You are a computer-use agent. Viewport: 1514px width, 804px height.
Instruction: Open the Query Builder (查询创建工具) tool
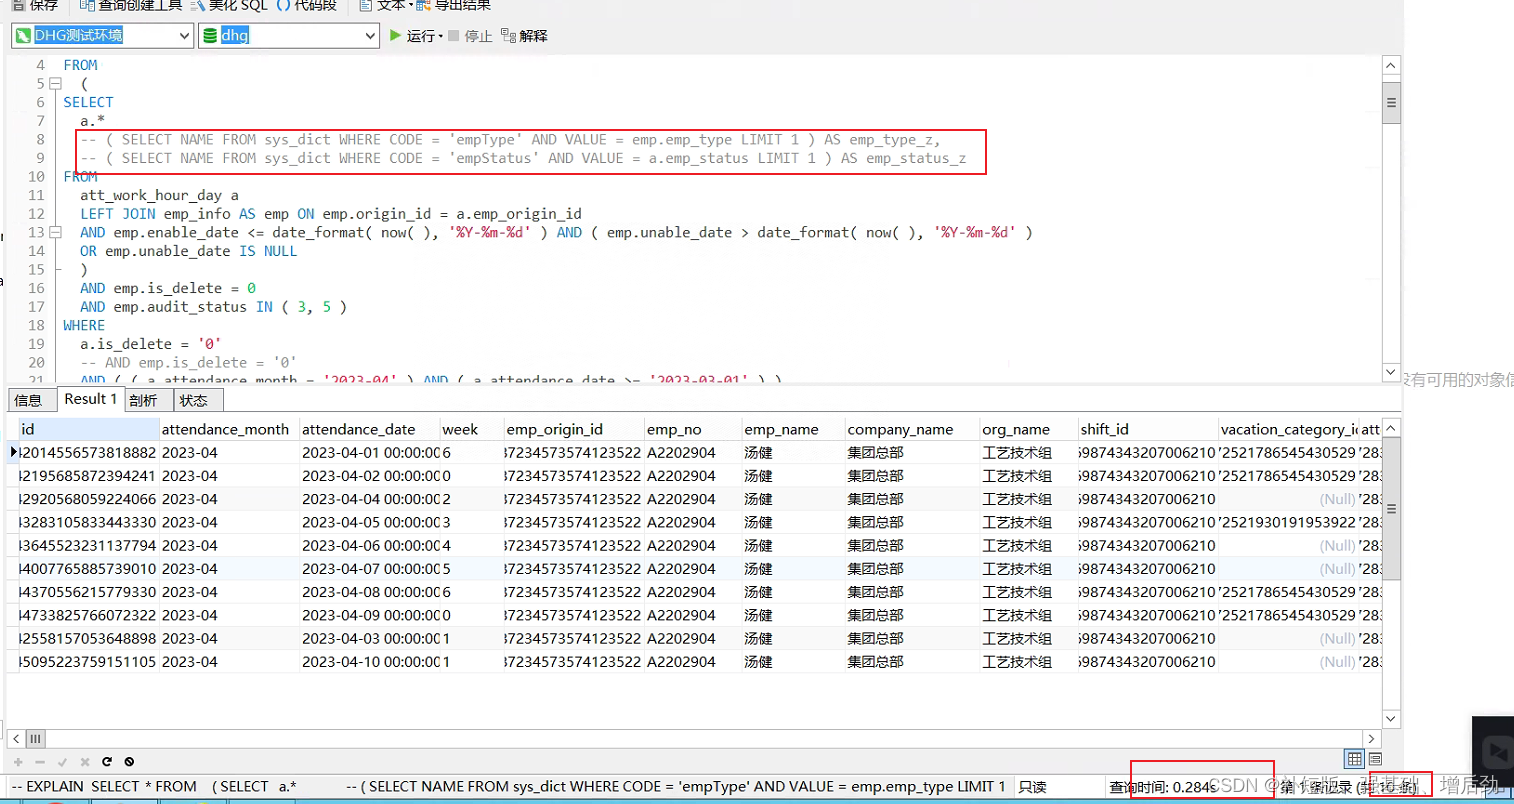[x=133, y=5]
